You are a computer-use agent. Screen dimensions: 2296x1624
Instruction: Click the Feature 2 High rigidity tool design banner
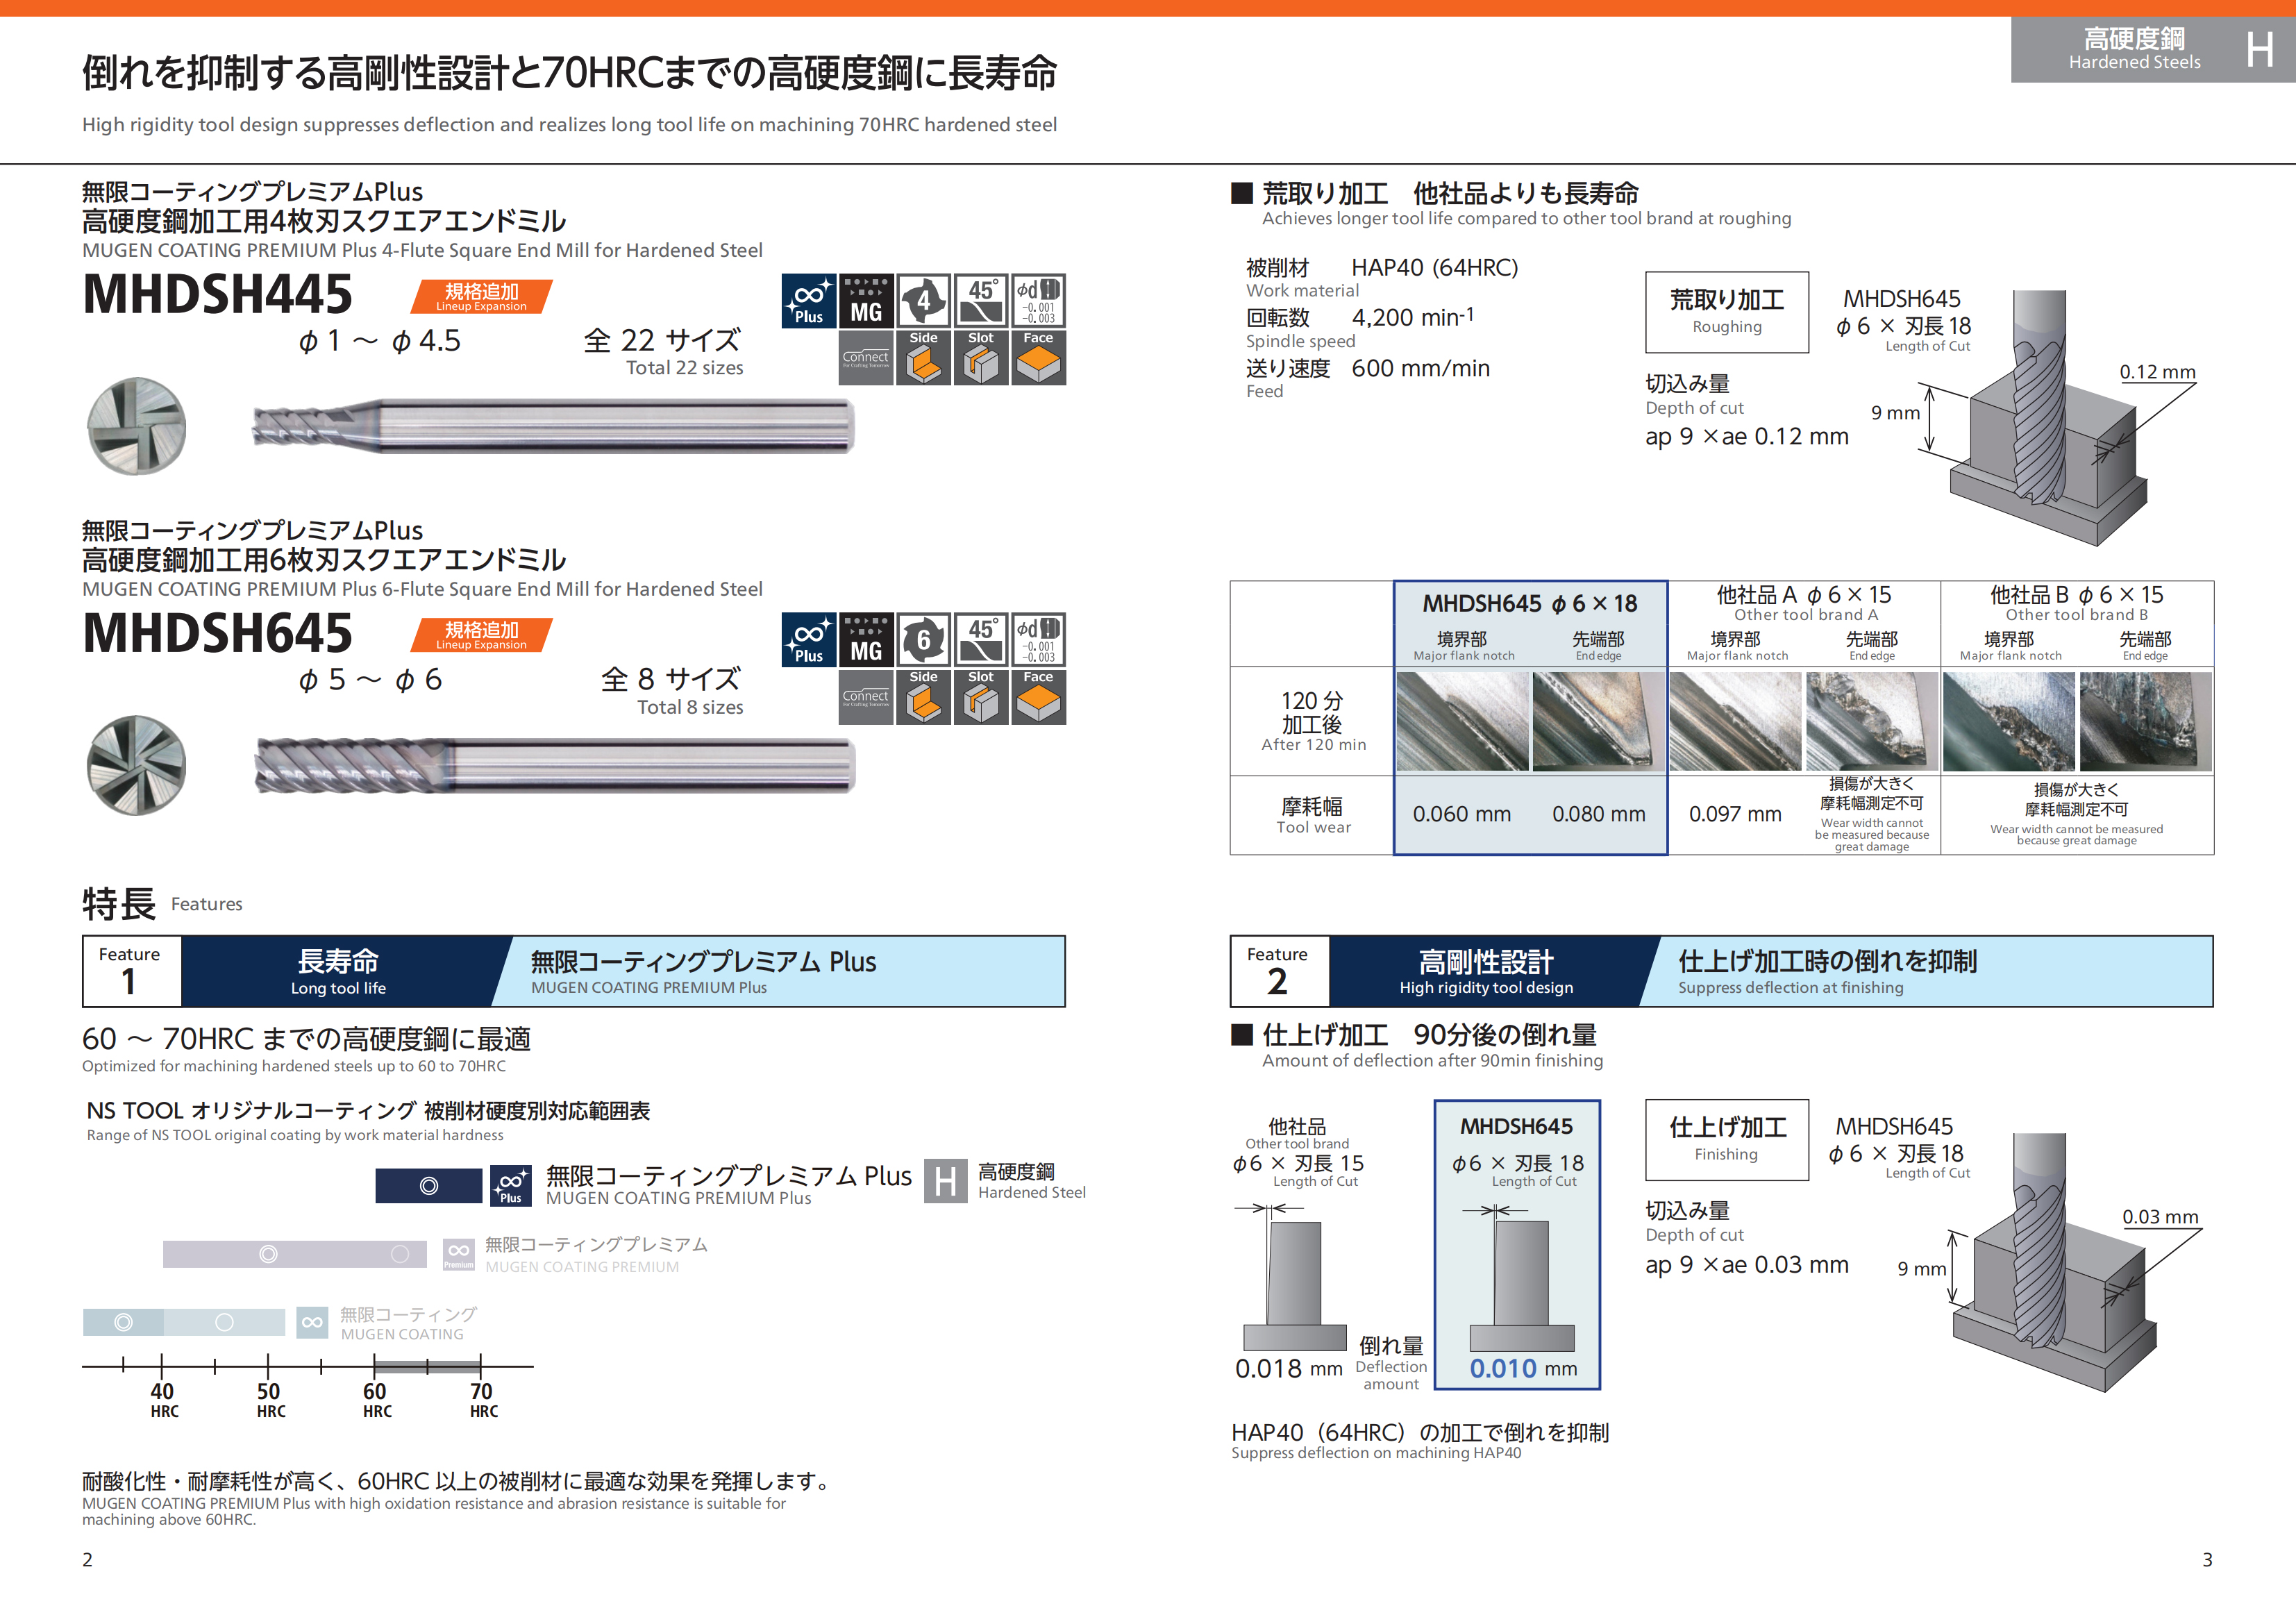tap(1721, 971)
